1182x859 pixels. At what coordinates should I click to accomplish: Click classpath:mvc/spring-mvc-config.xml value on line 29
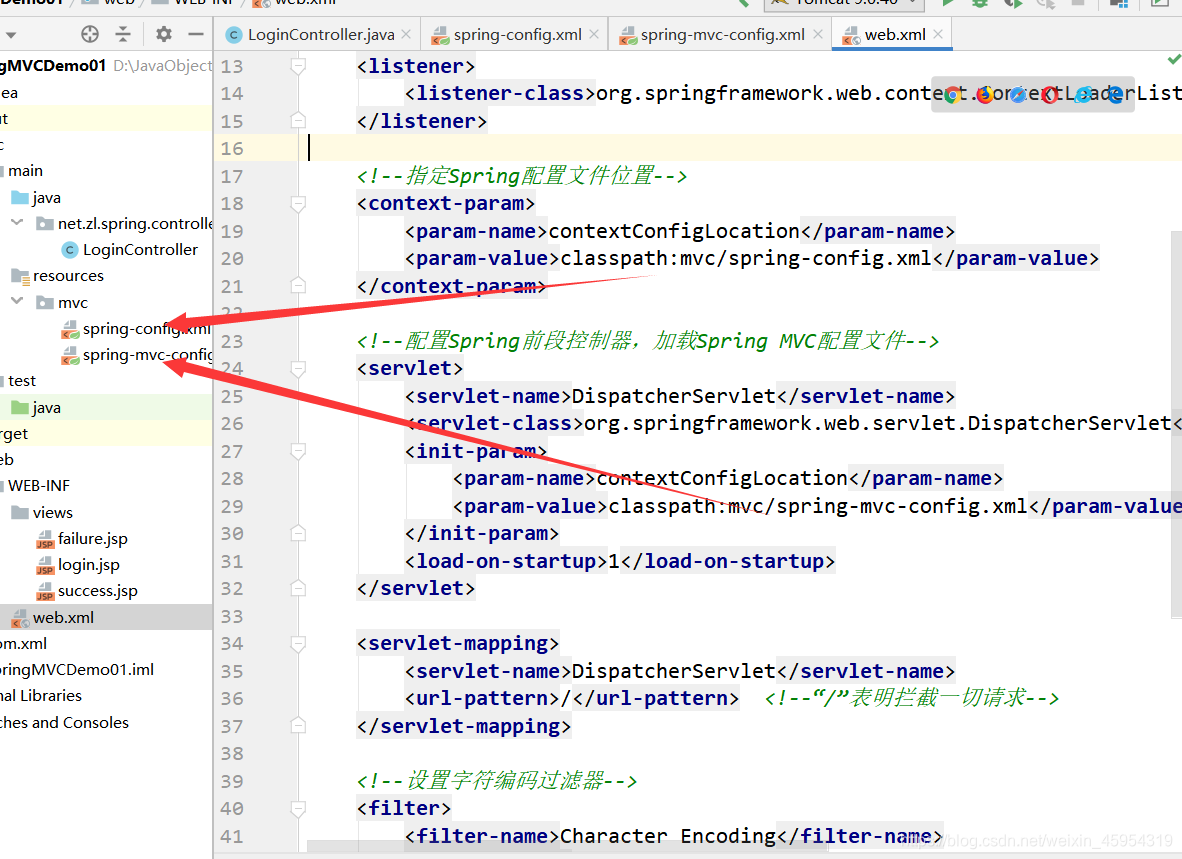[x=818, y=506]
